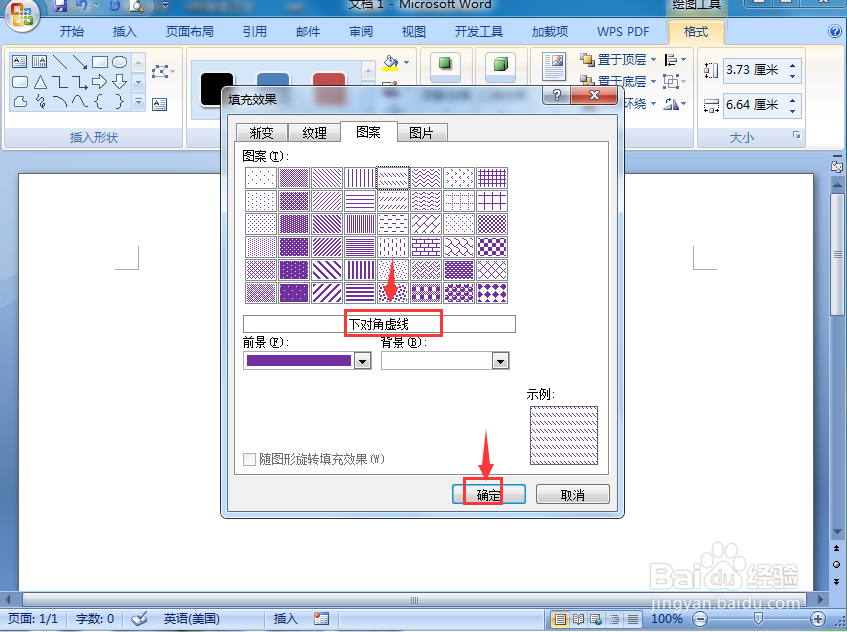Click the zoom slider handle
The width and height of the screenshot is (847, 632).
(758, 619)
